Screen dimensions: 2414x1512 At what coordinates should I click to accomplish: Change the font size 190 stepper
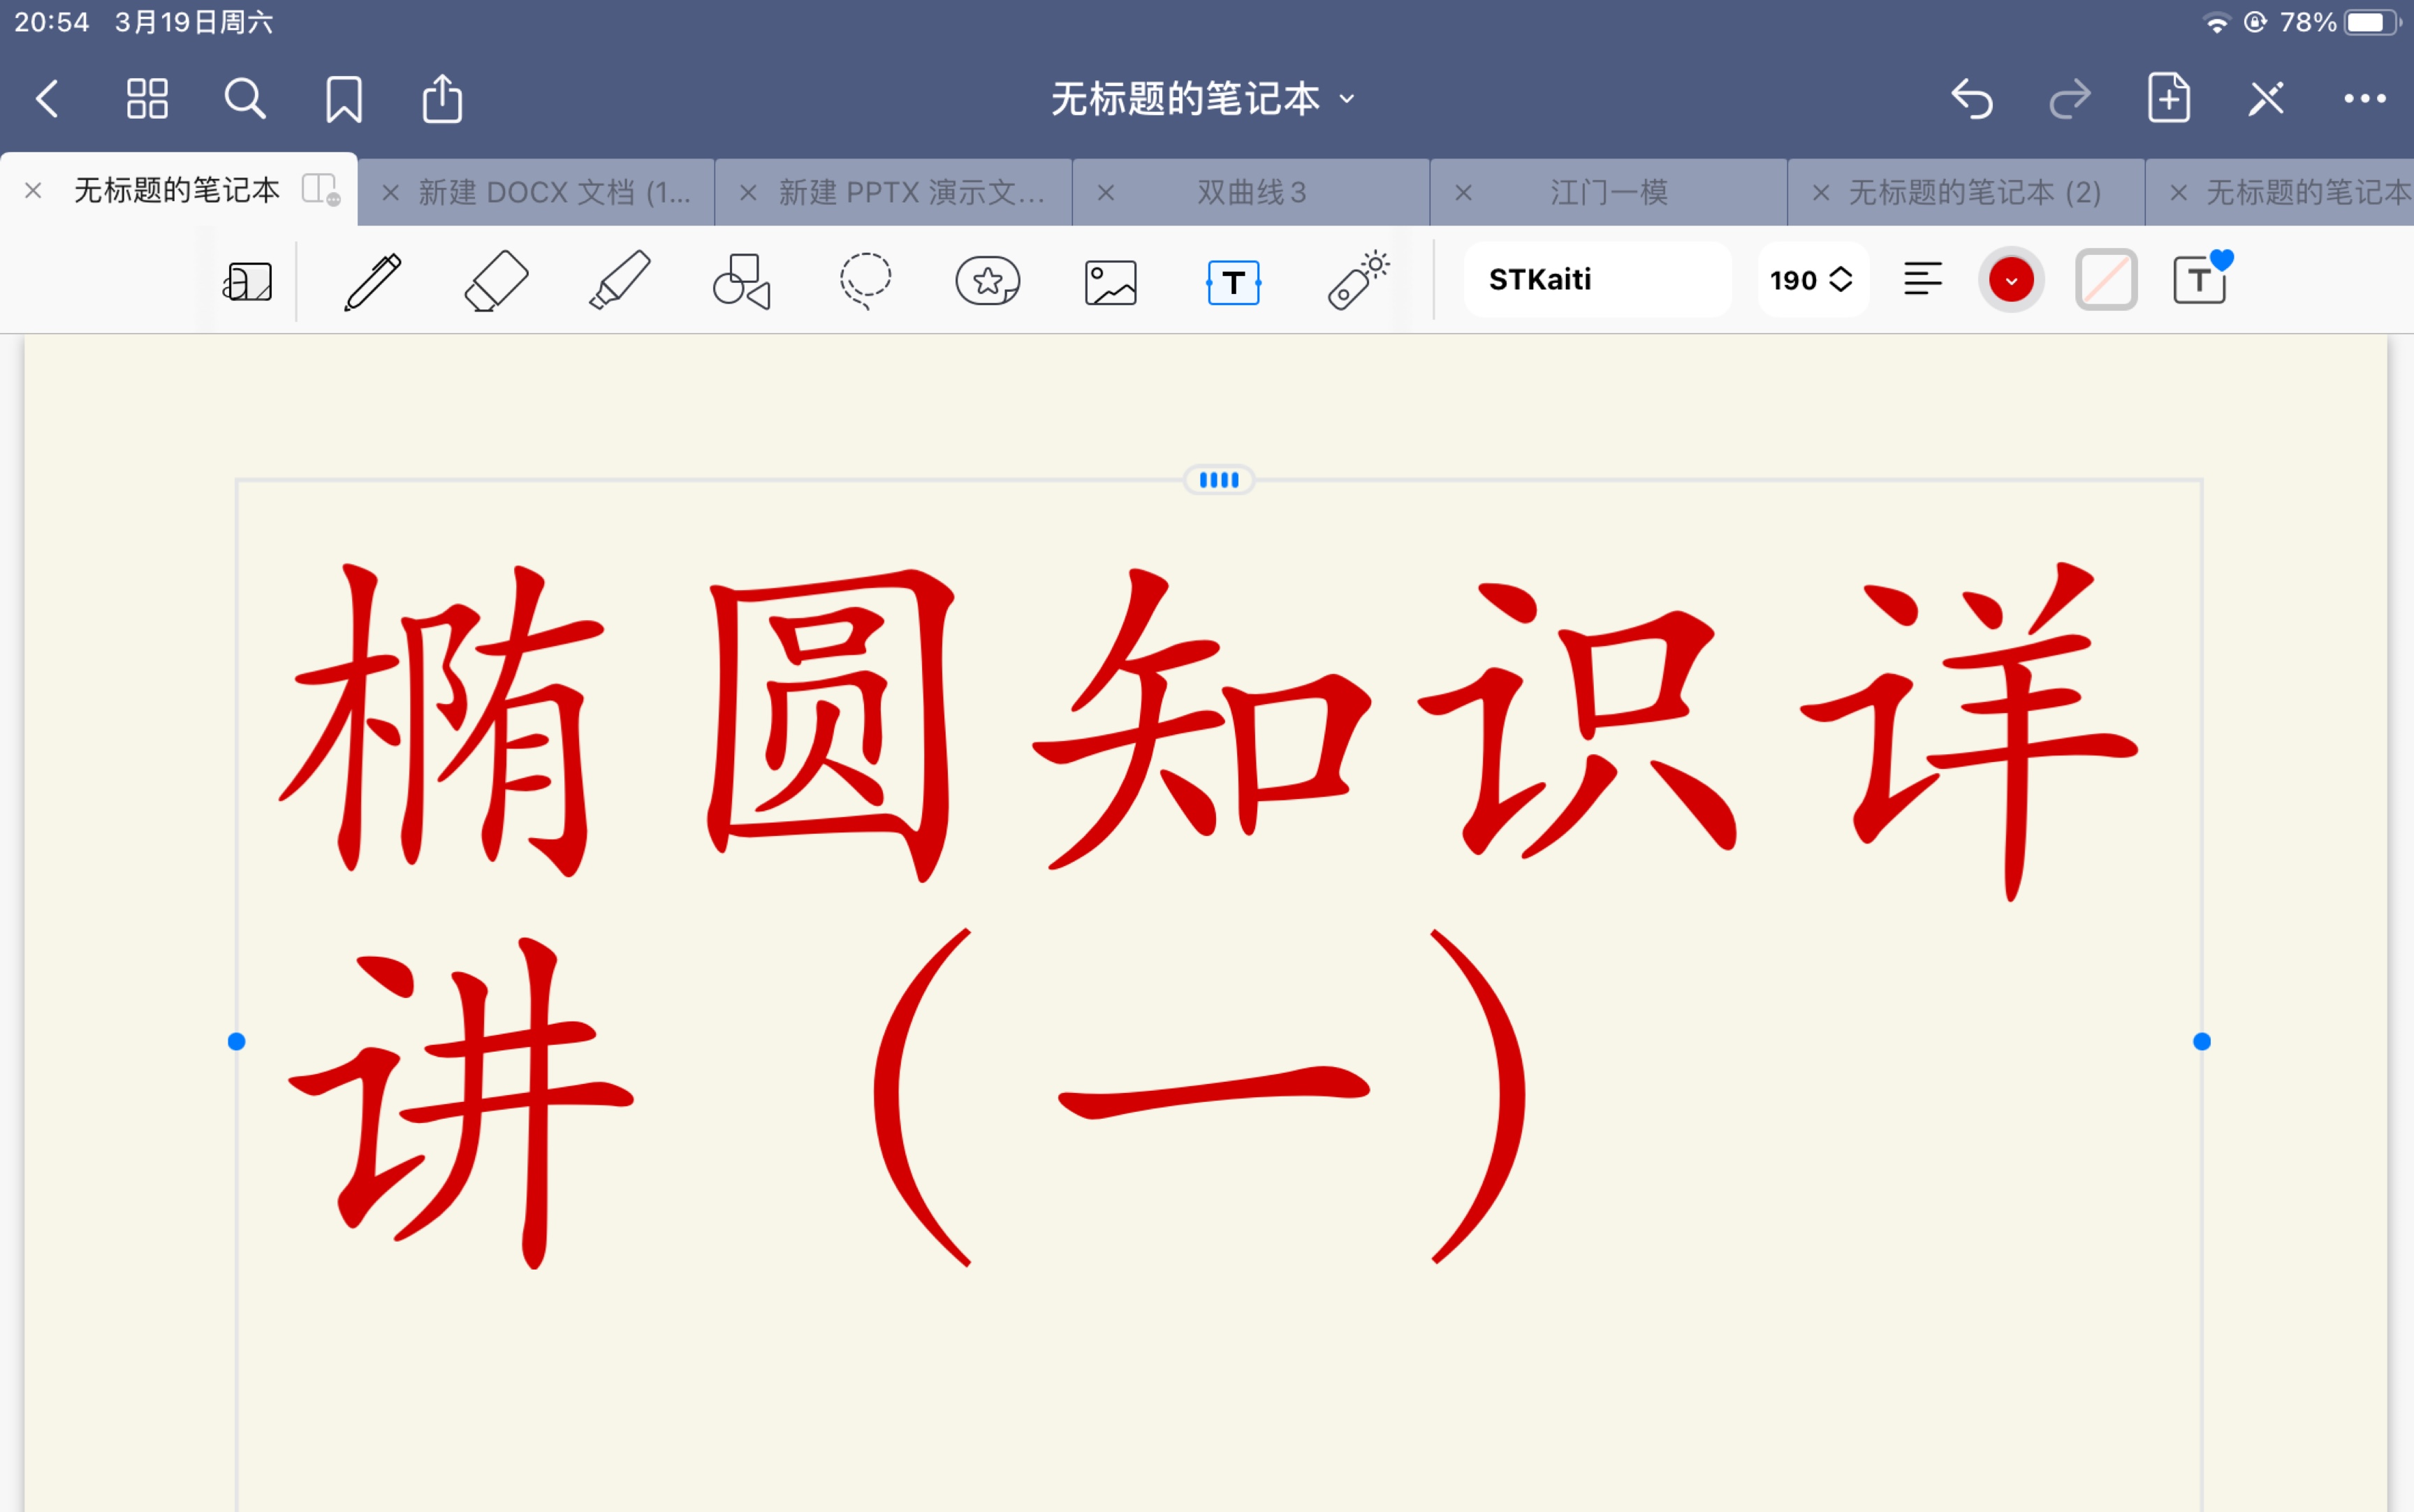click(1813, 280)
